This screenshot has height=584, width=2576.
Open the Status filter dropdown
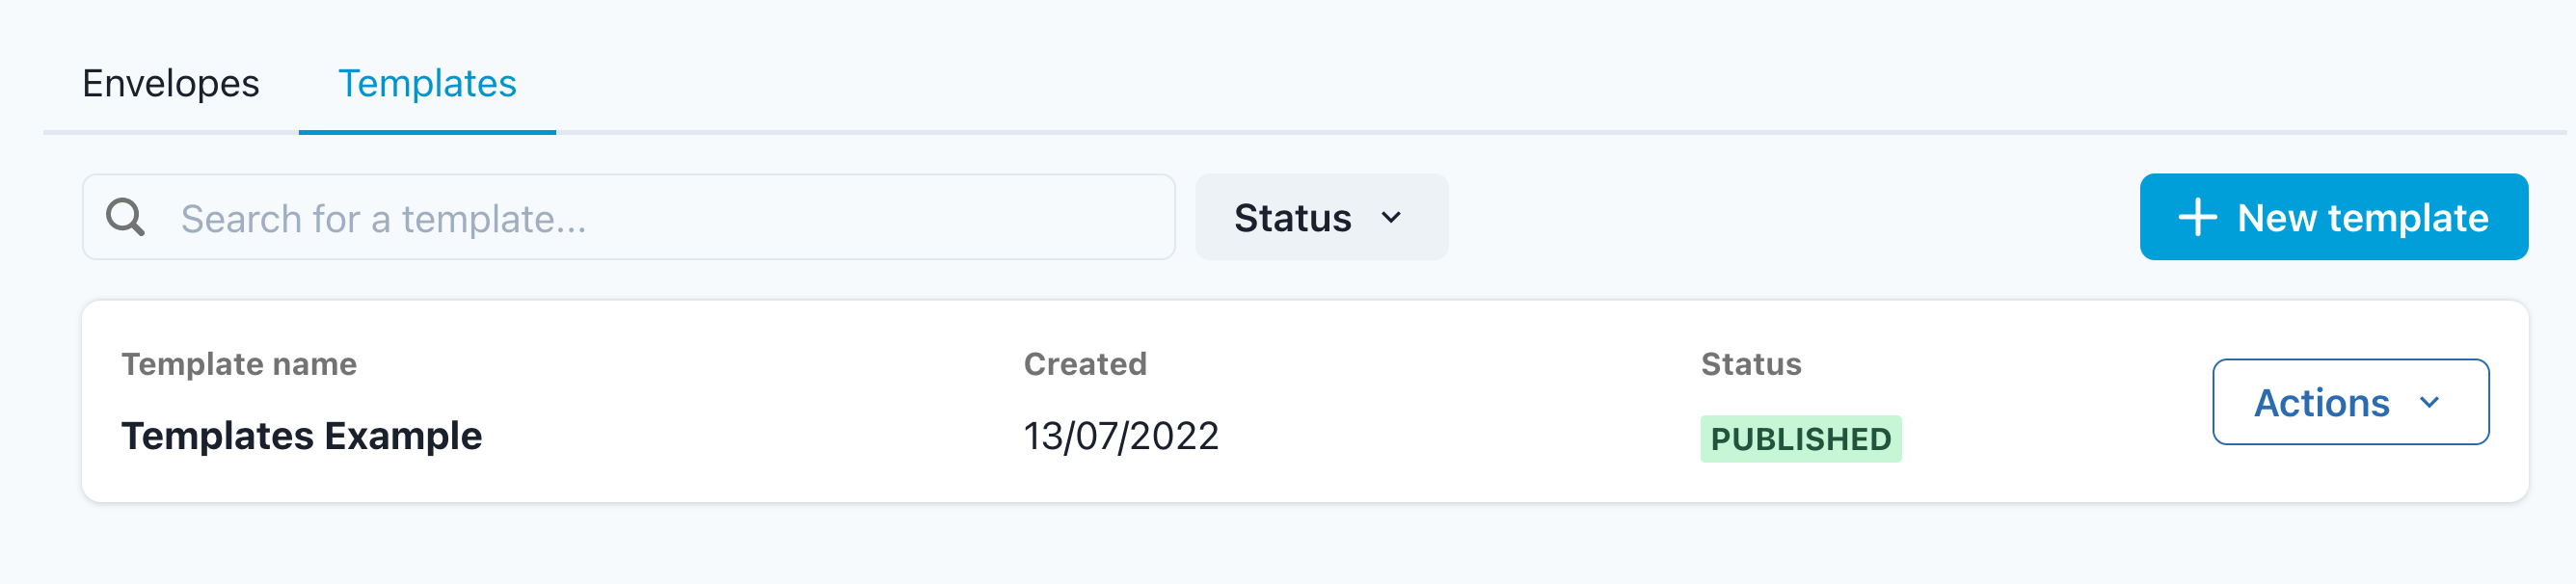tap(1321, 217)
